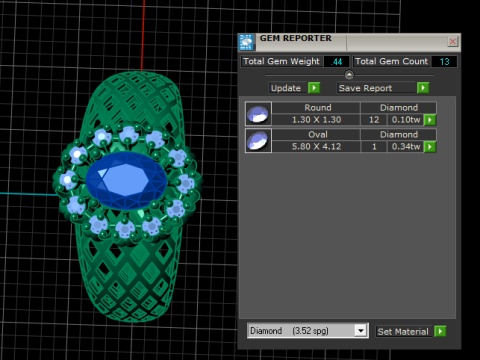Select the Round gem thumbnail

click(258, 114)
